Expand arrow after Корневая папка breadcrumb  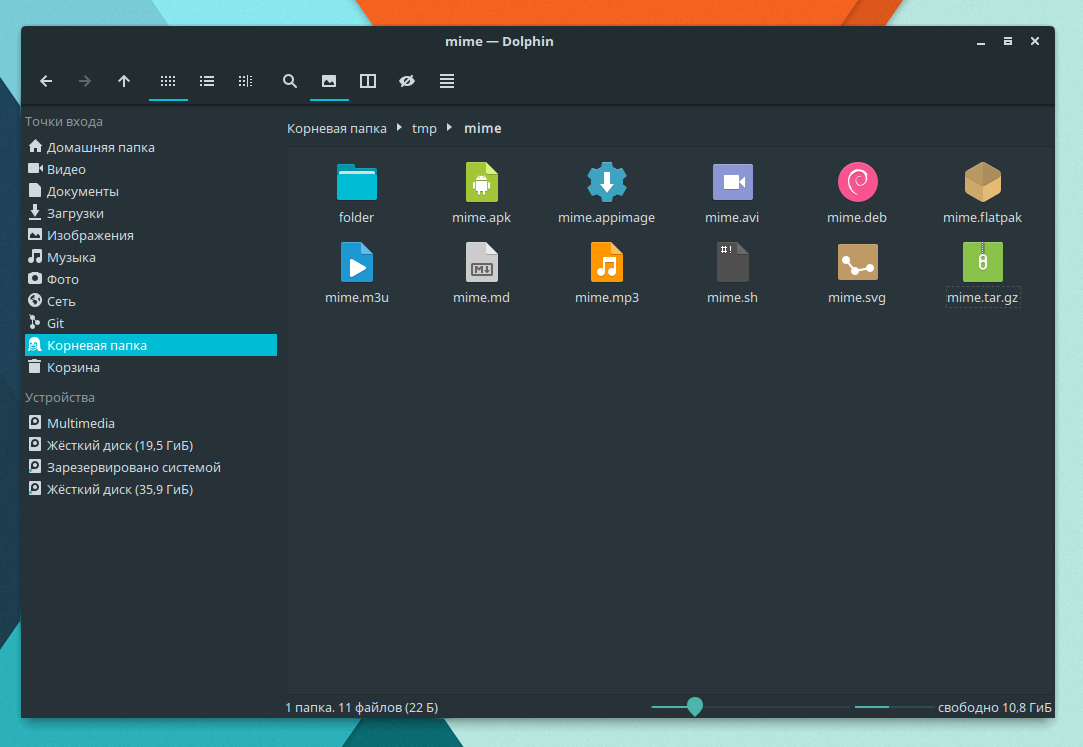[x=399, y=128]
